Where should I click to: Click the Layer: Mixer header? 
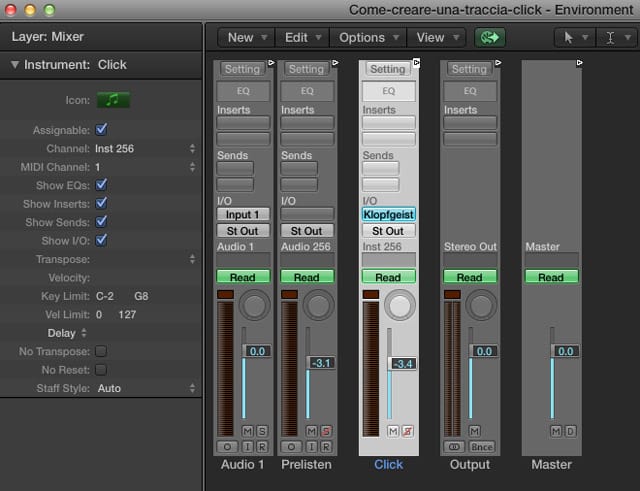(x=101, y=37)
